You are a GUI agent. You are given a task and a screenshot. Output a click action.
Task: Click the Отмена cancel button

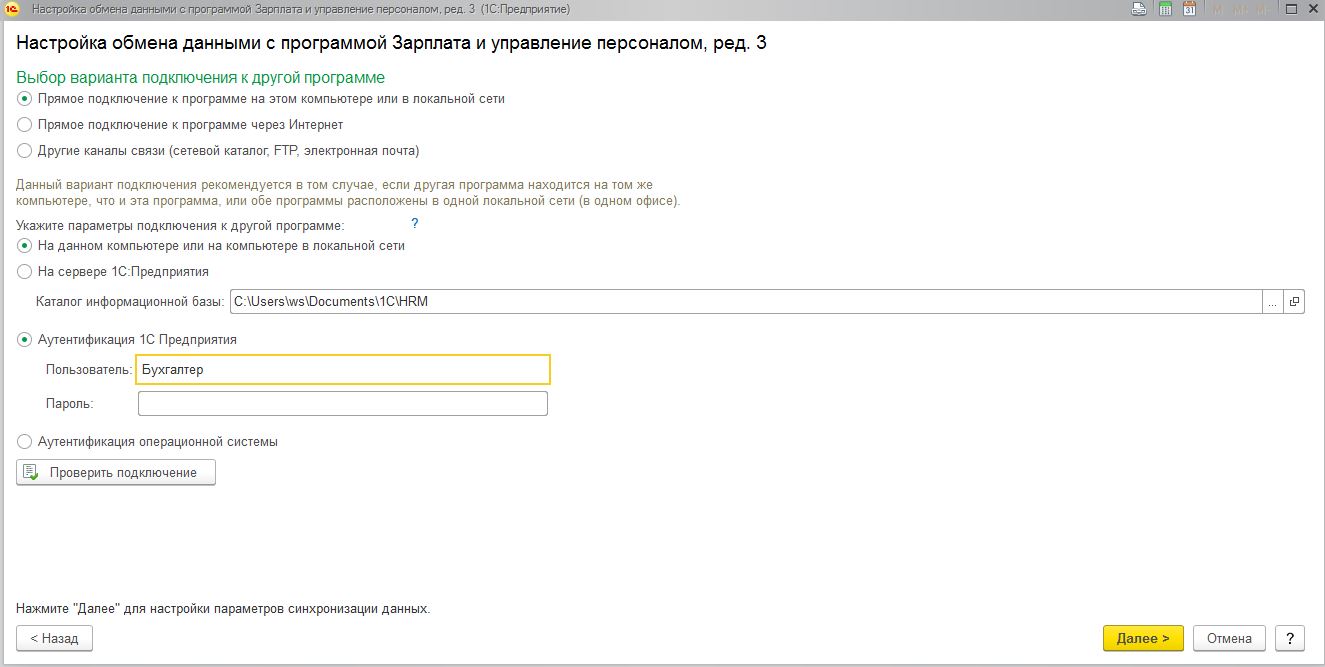tap(1229, 638)
